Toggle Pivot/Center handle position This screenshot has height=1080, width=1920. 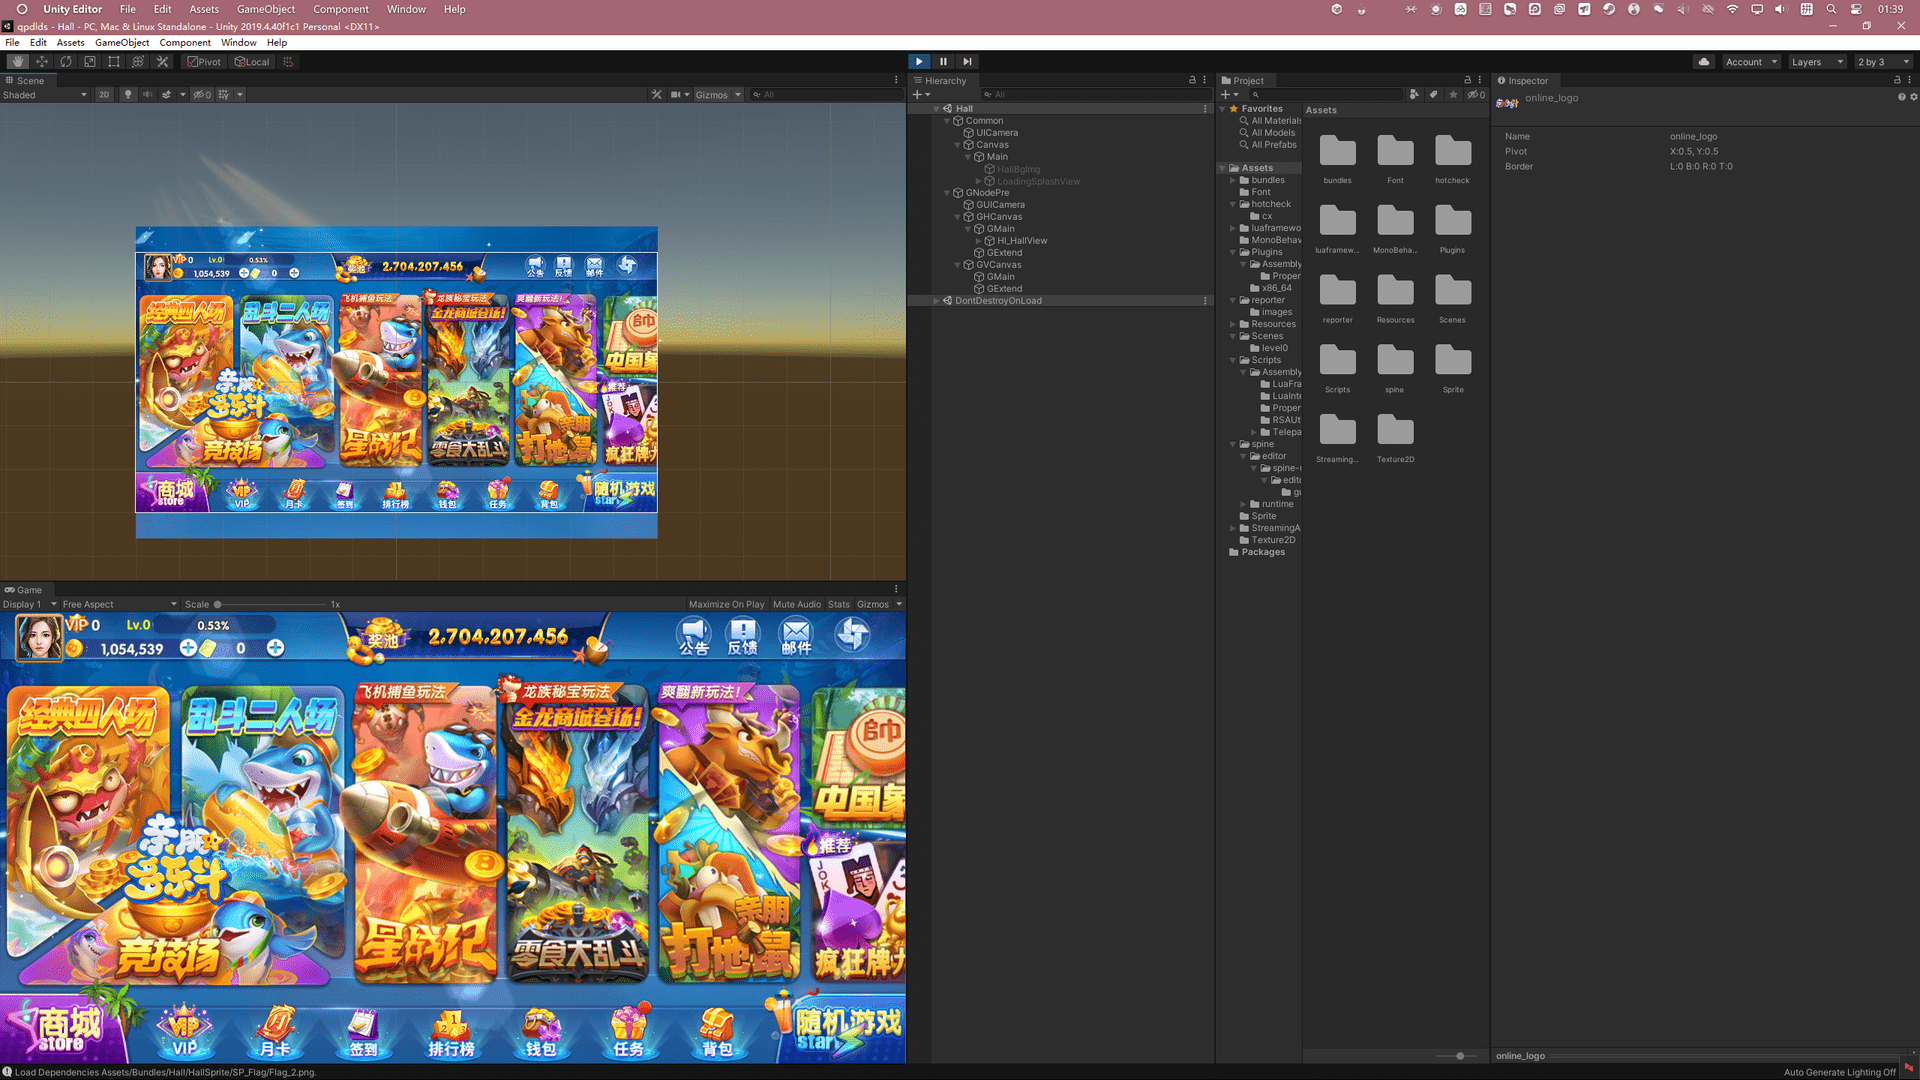click(x=204, y=62)
